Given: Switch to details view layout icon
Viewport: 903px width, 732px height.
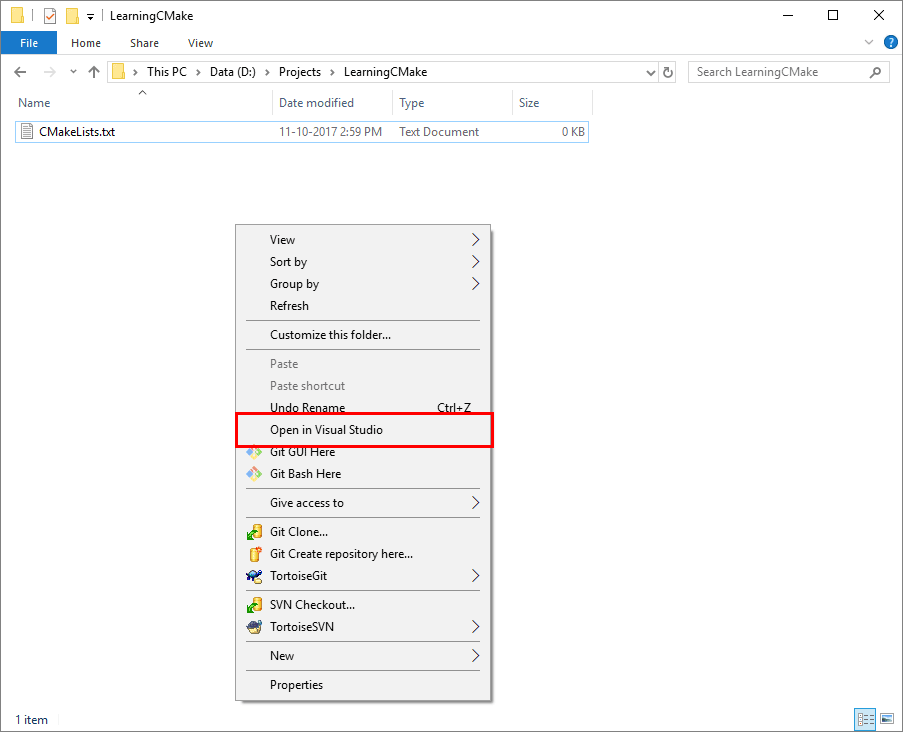Looking at the screenshot, I should [x=865, y=719].
